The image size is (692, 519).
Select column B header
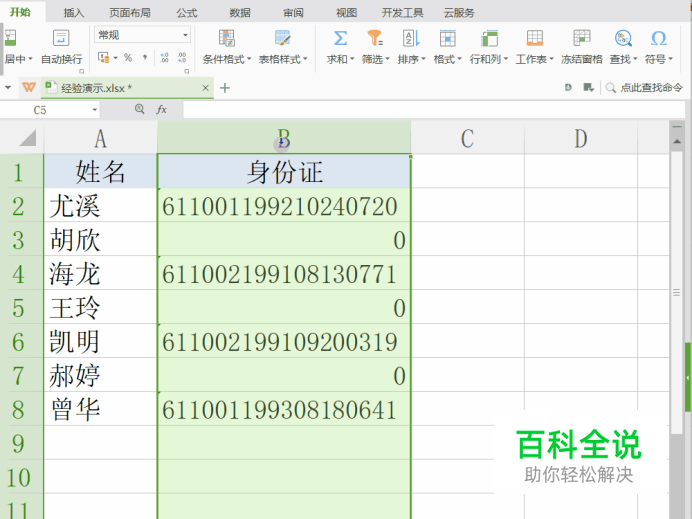pyautogui.click(x=284, y=138)
